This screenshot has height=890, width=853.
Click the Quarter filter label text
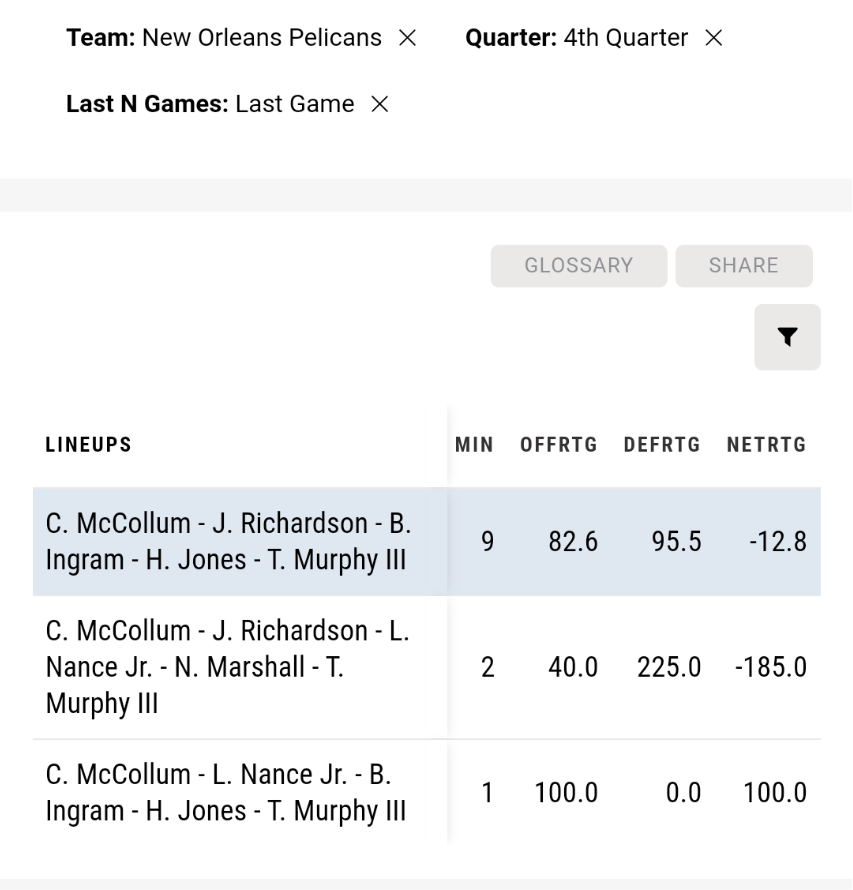click(511, 38)
